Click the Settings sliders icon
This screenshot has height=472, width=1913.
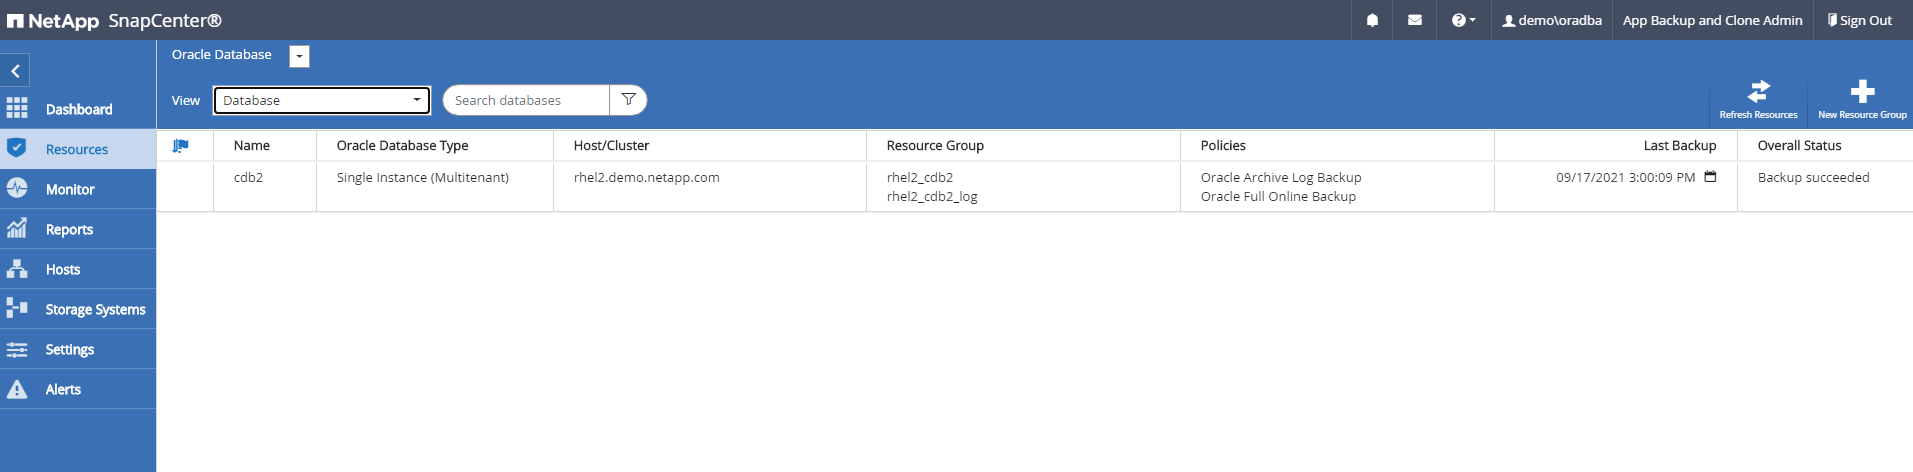click(17, 349)
